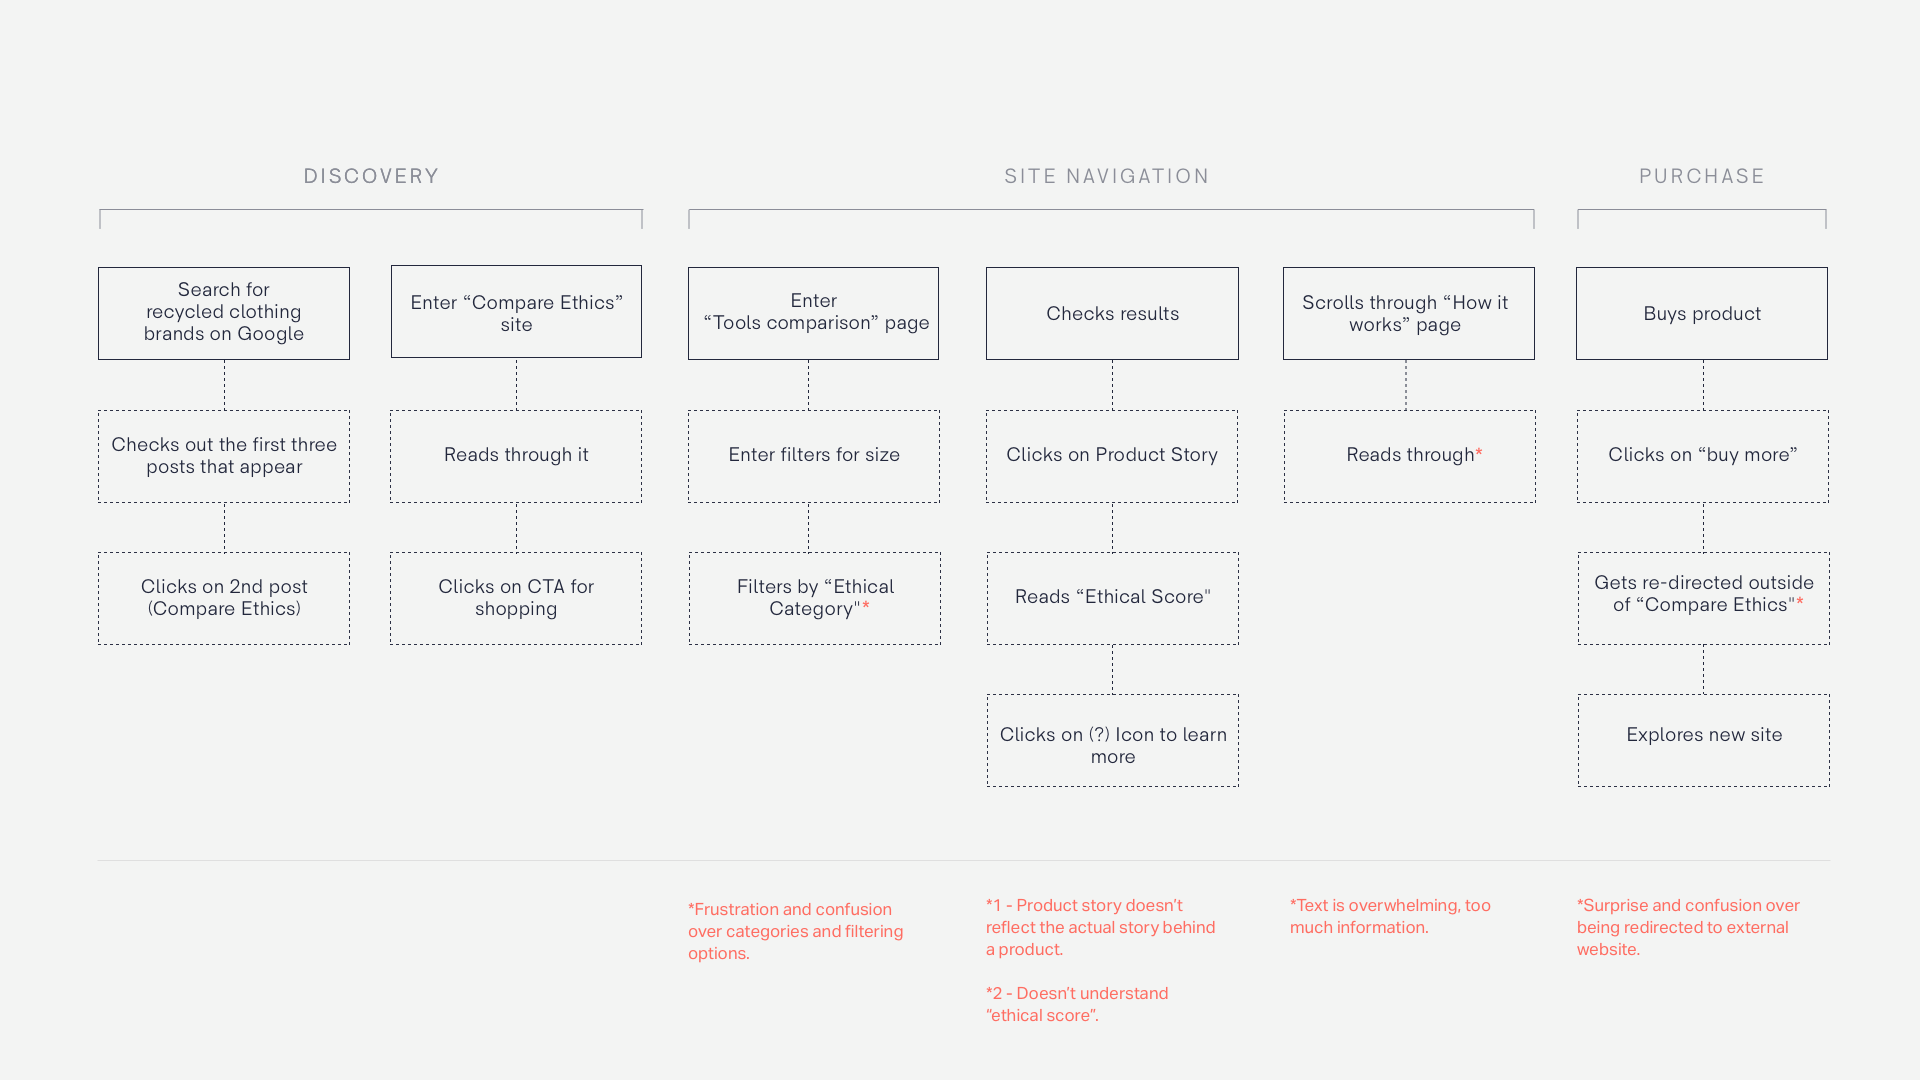Select the "Clicks on CTA for shopping" box
Viewport: 1920px width, 1080px height.
point(516,598)
